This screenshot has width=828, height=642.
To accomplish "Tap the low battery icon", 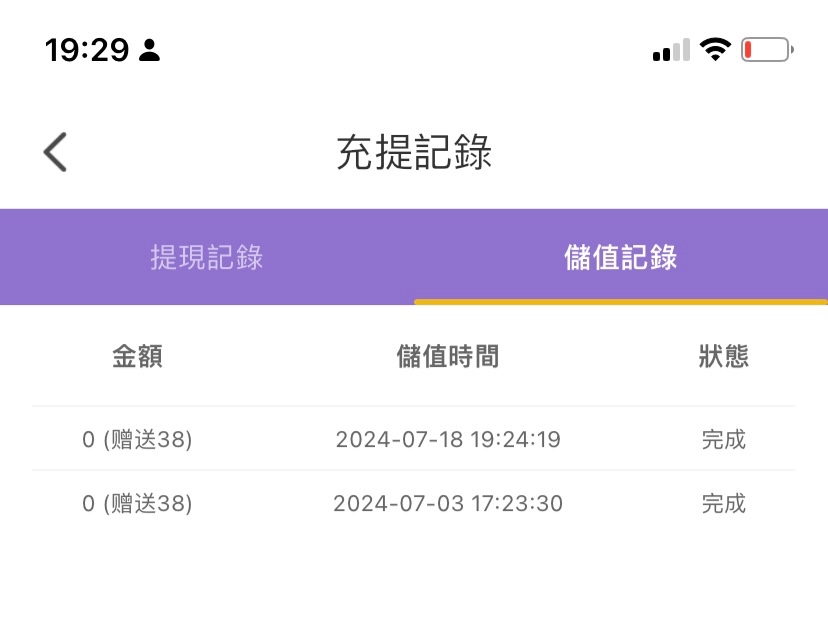I will point(767,49).
